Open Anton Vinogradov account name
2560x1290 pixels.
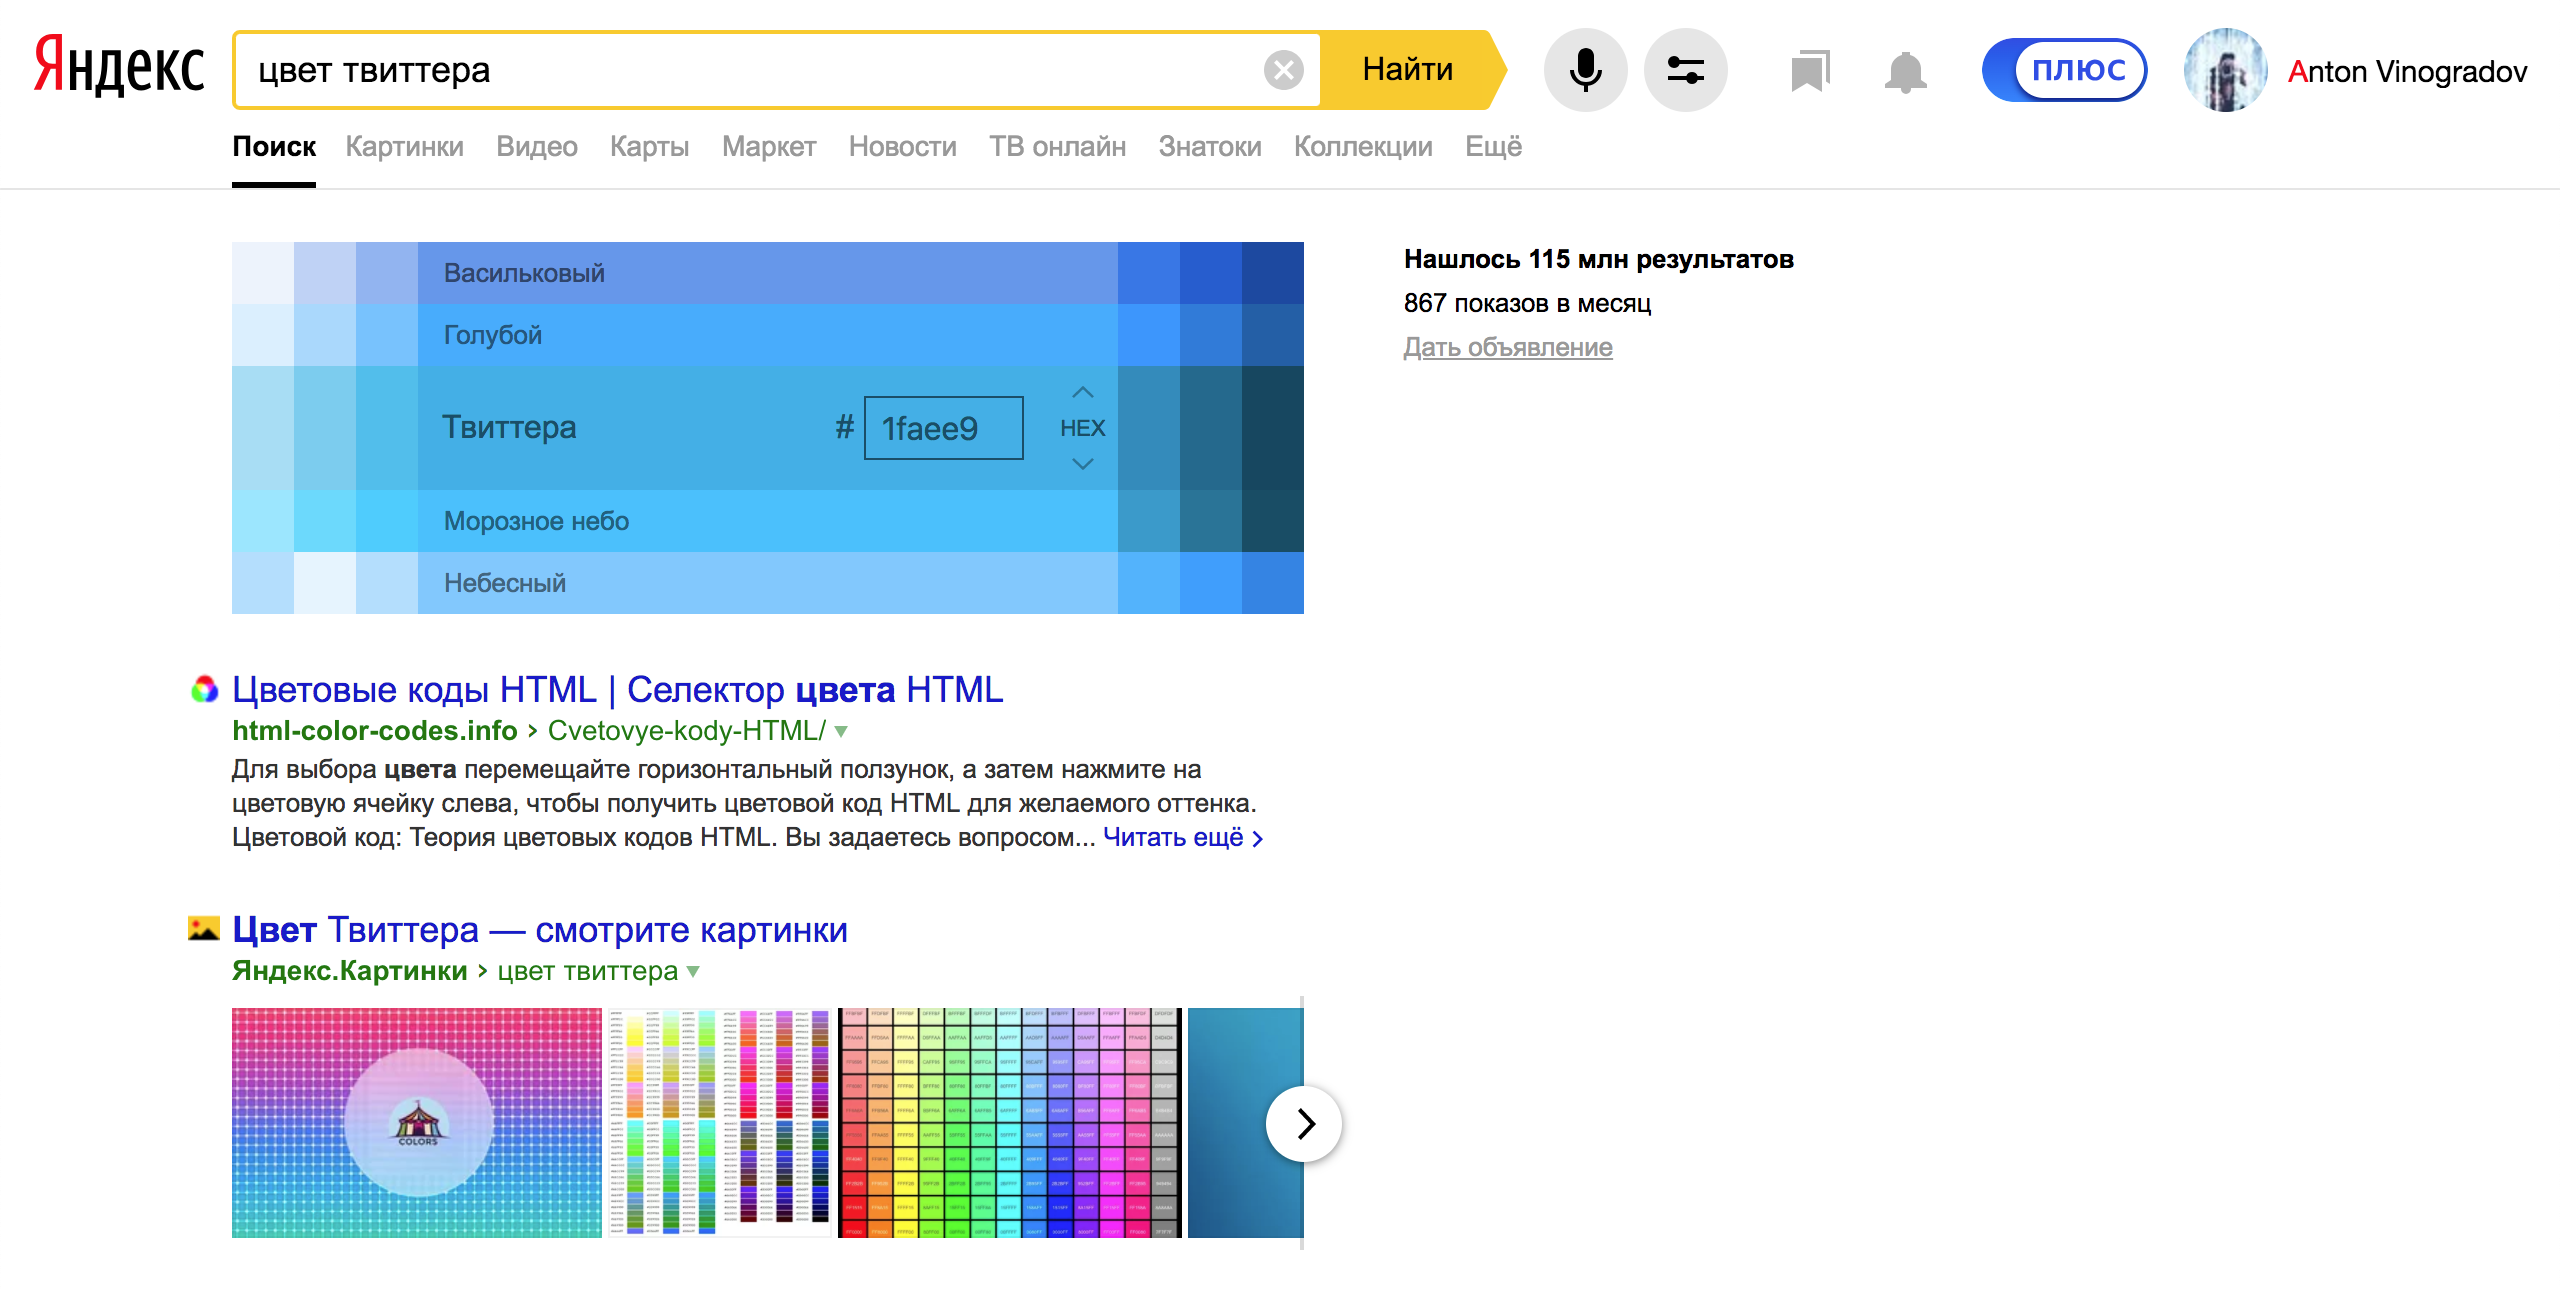(x=2407, y=72)
